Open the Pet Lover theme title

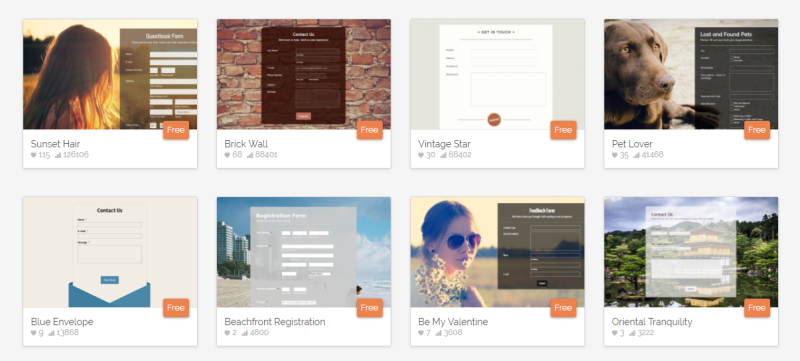(632, 144)
